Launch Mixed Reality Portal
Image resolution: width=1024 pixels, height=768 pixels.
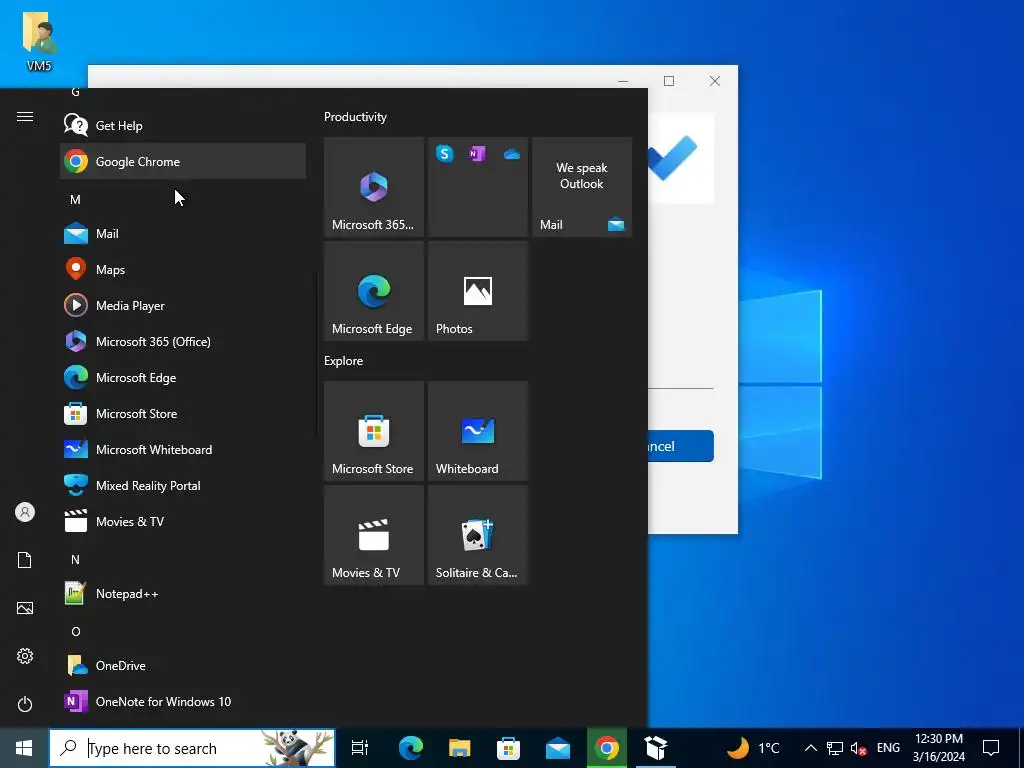pyautogui.click(x=183, y=485)
